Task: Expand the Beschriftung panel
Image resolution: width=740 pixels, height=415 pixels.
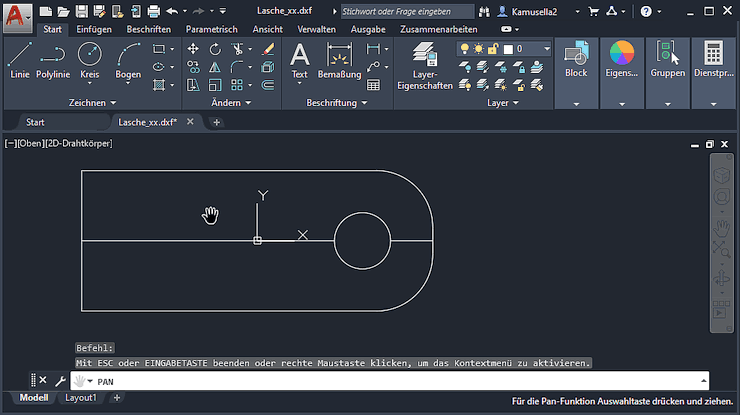Action: click(336, 102)
